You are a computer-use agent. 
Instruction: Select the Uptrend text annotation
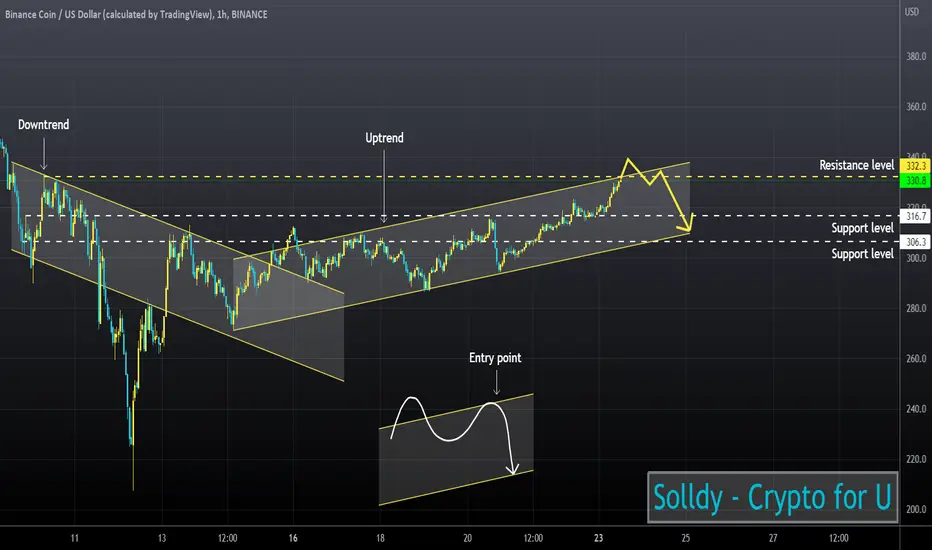(x=384, y=138)
